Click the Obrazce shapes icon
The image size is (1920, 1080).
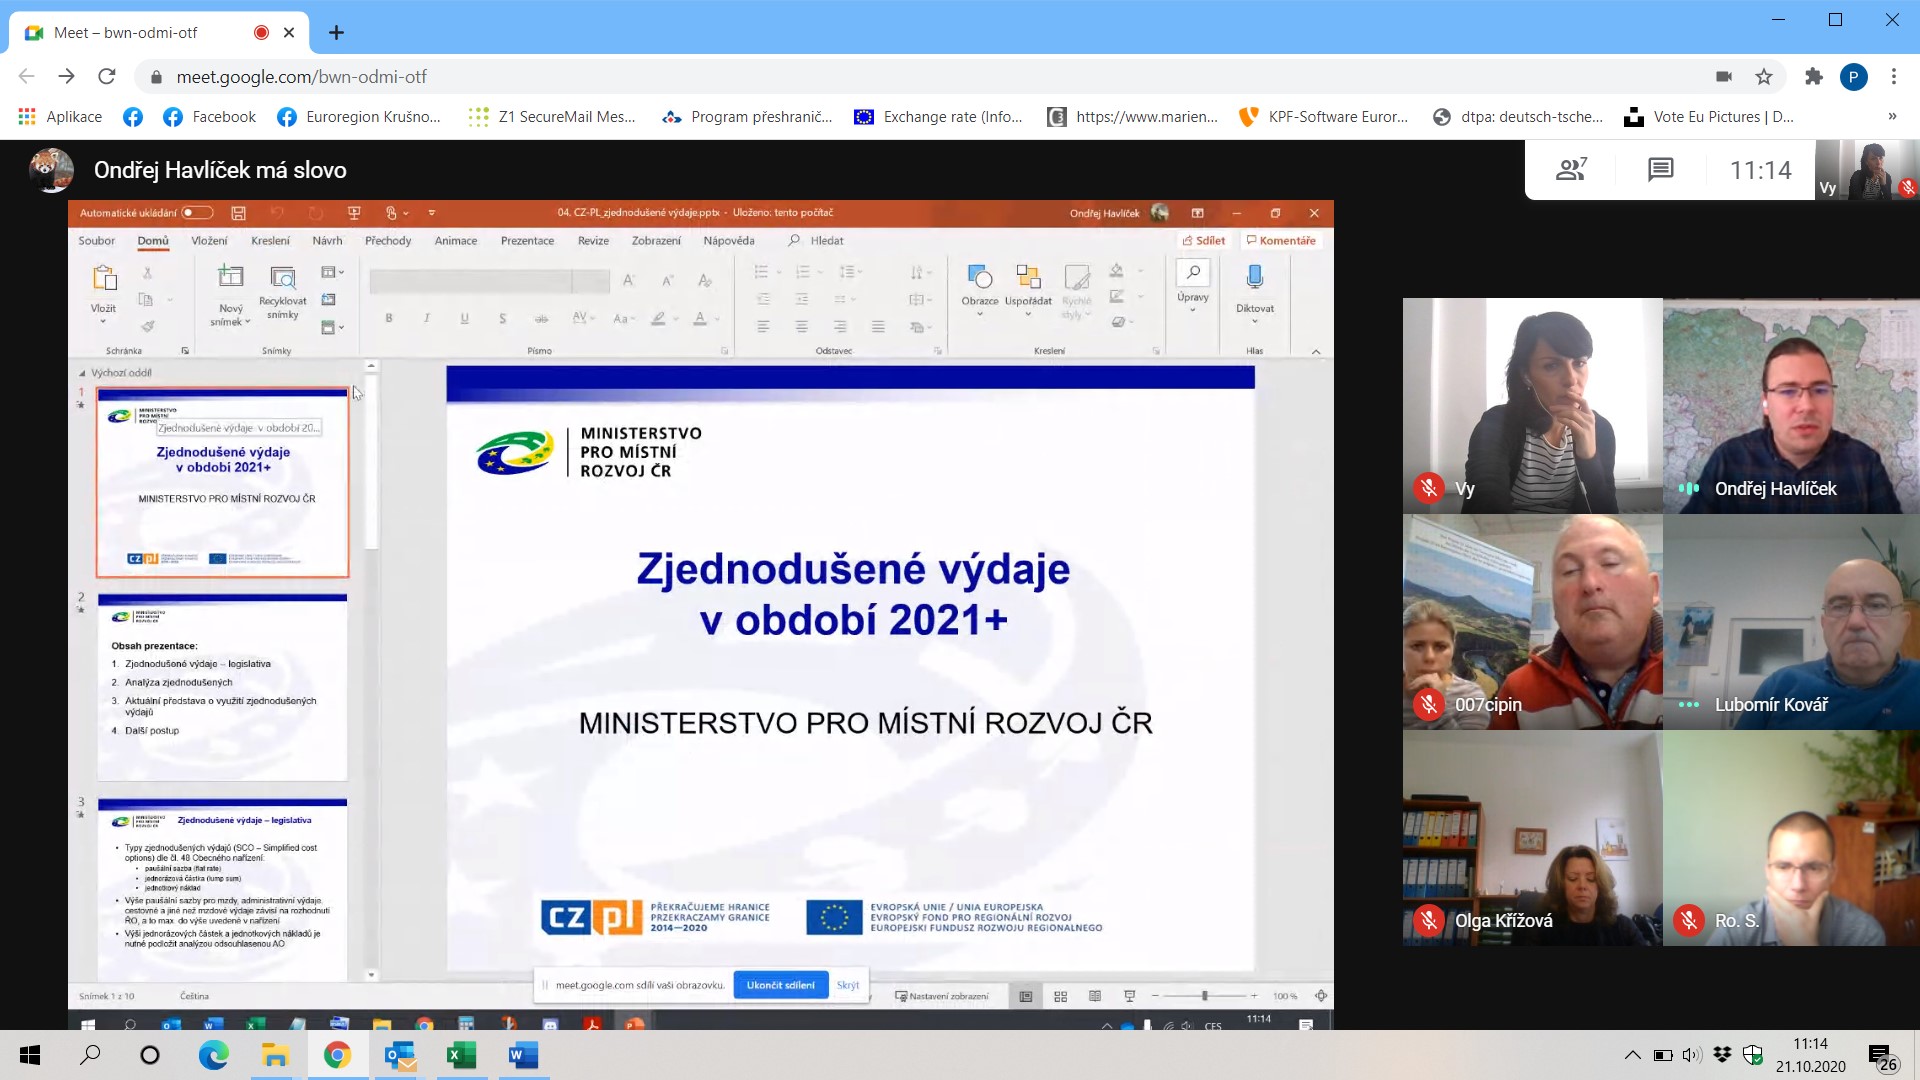(980, 276)
